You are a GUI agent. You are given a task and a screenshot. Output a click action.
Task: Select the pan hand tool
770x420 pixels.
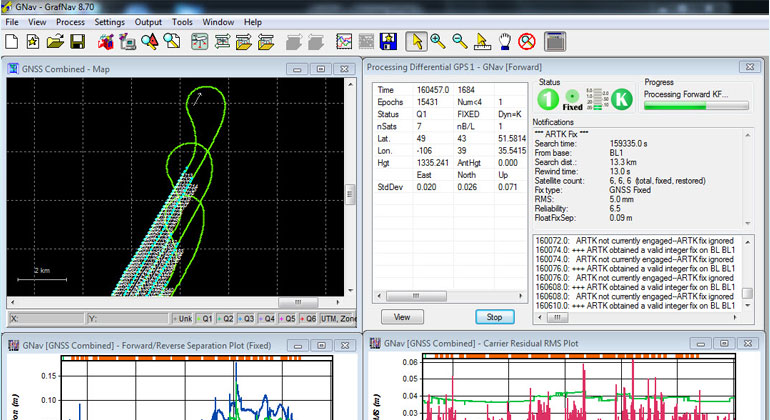[505, 42]
